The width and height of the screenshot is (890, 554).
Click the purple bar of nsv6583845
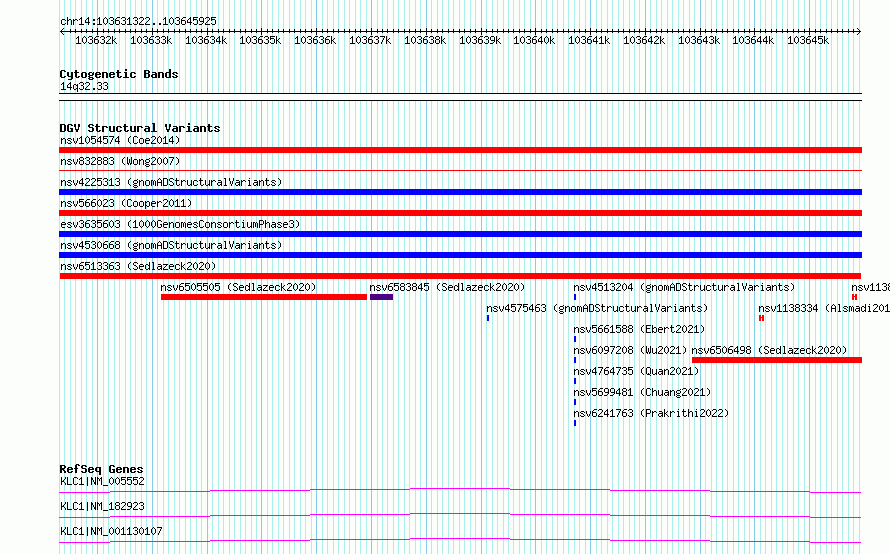click(x=381, y=297)
